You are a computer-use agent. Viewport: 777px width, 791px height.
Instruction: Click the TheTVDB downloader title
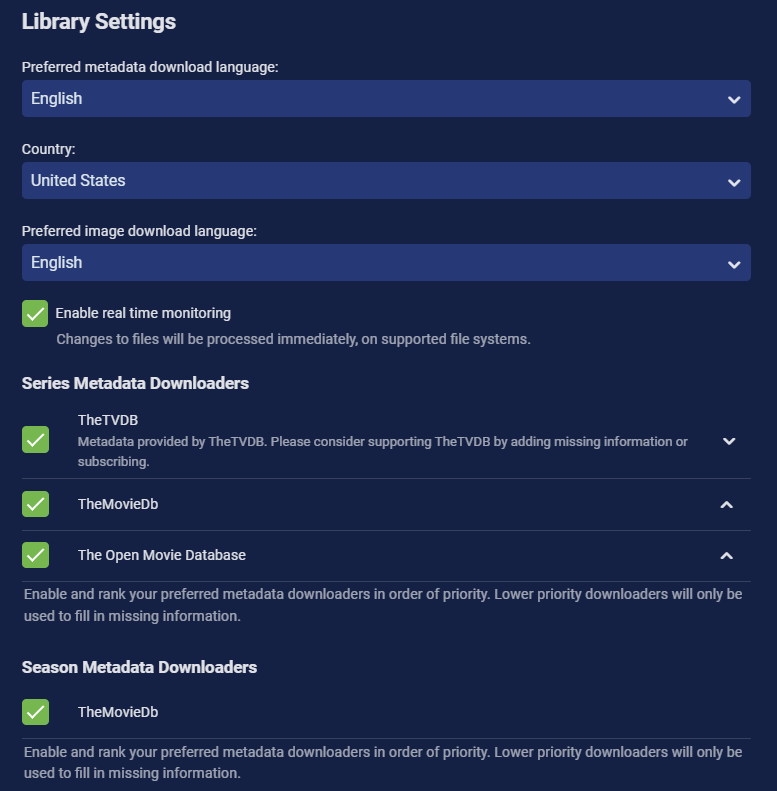coord(108,421)
